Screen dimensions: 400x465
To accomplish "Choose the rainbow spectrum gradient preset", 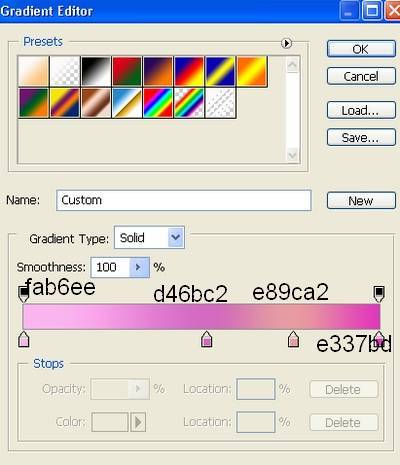I will [x=158, y=103].
